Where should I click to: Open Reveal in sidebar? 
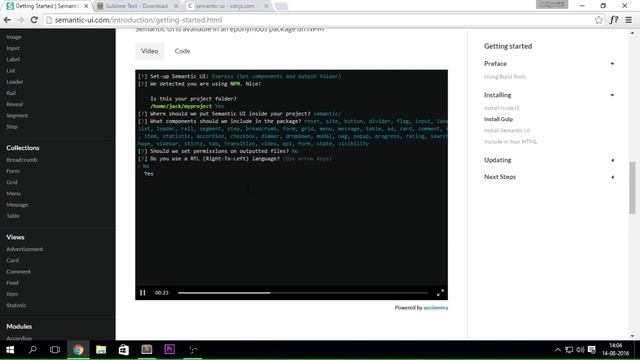[x=14, y=104]
